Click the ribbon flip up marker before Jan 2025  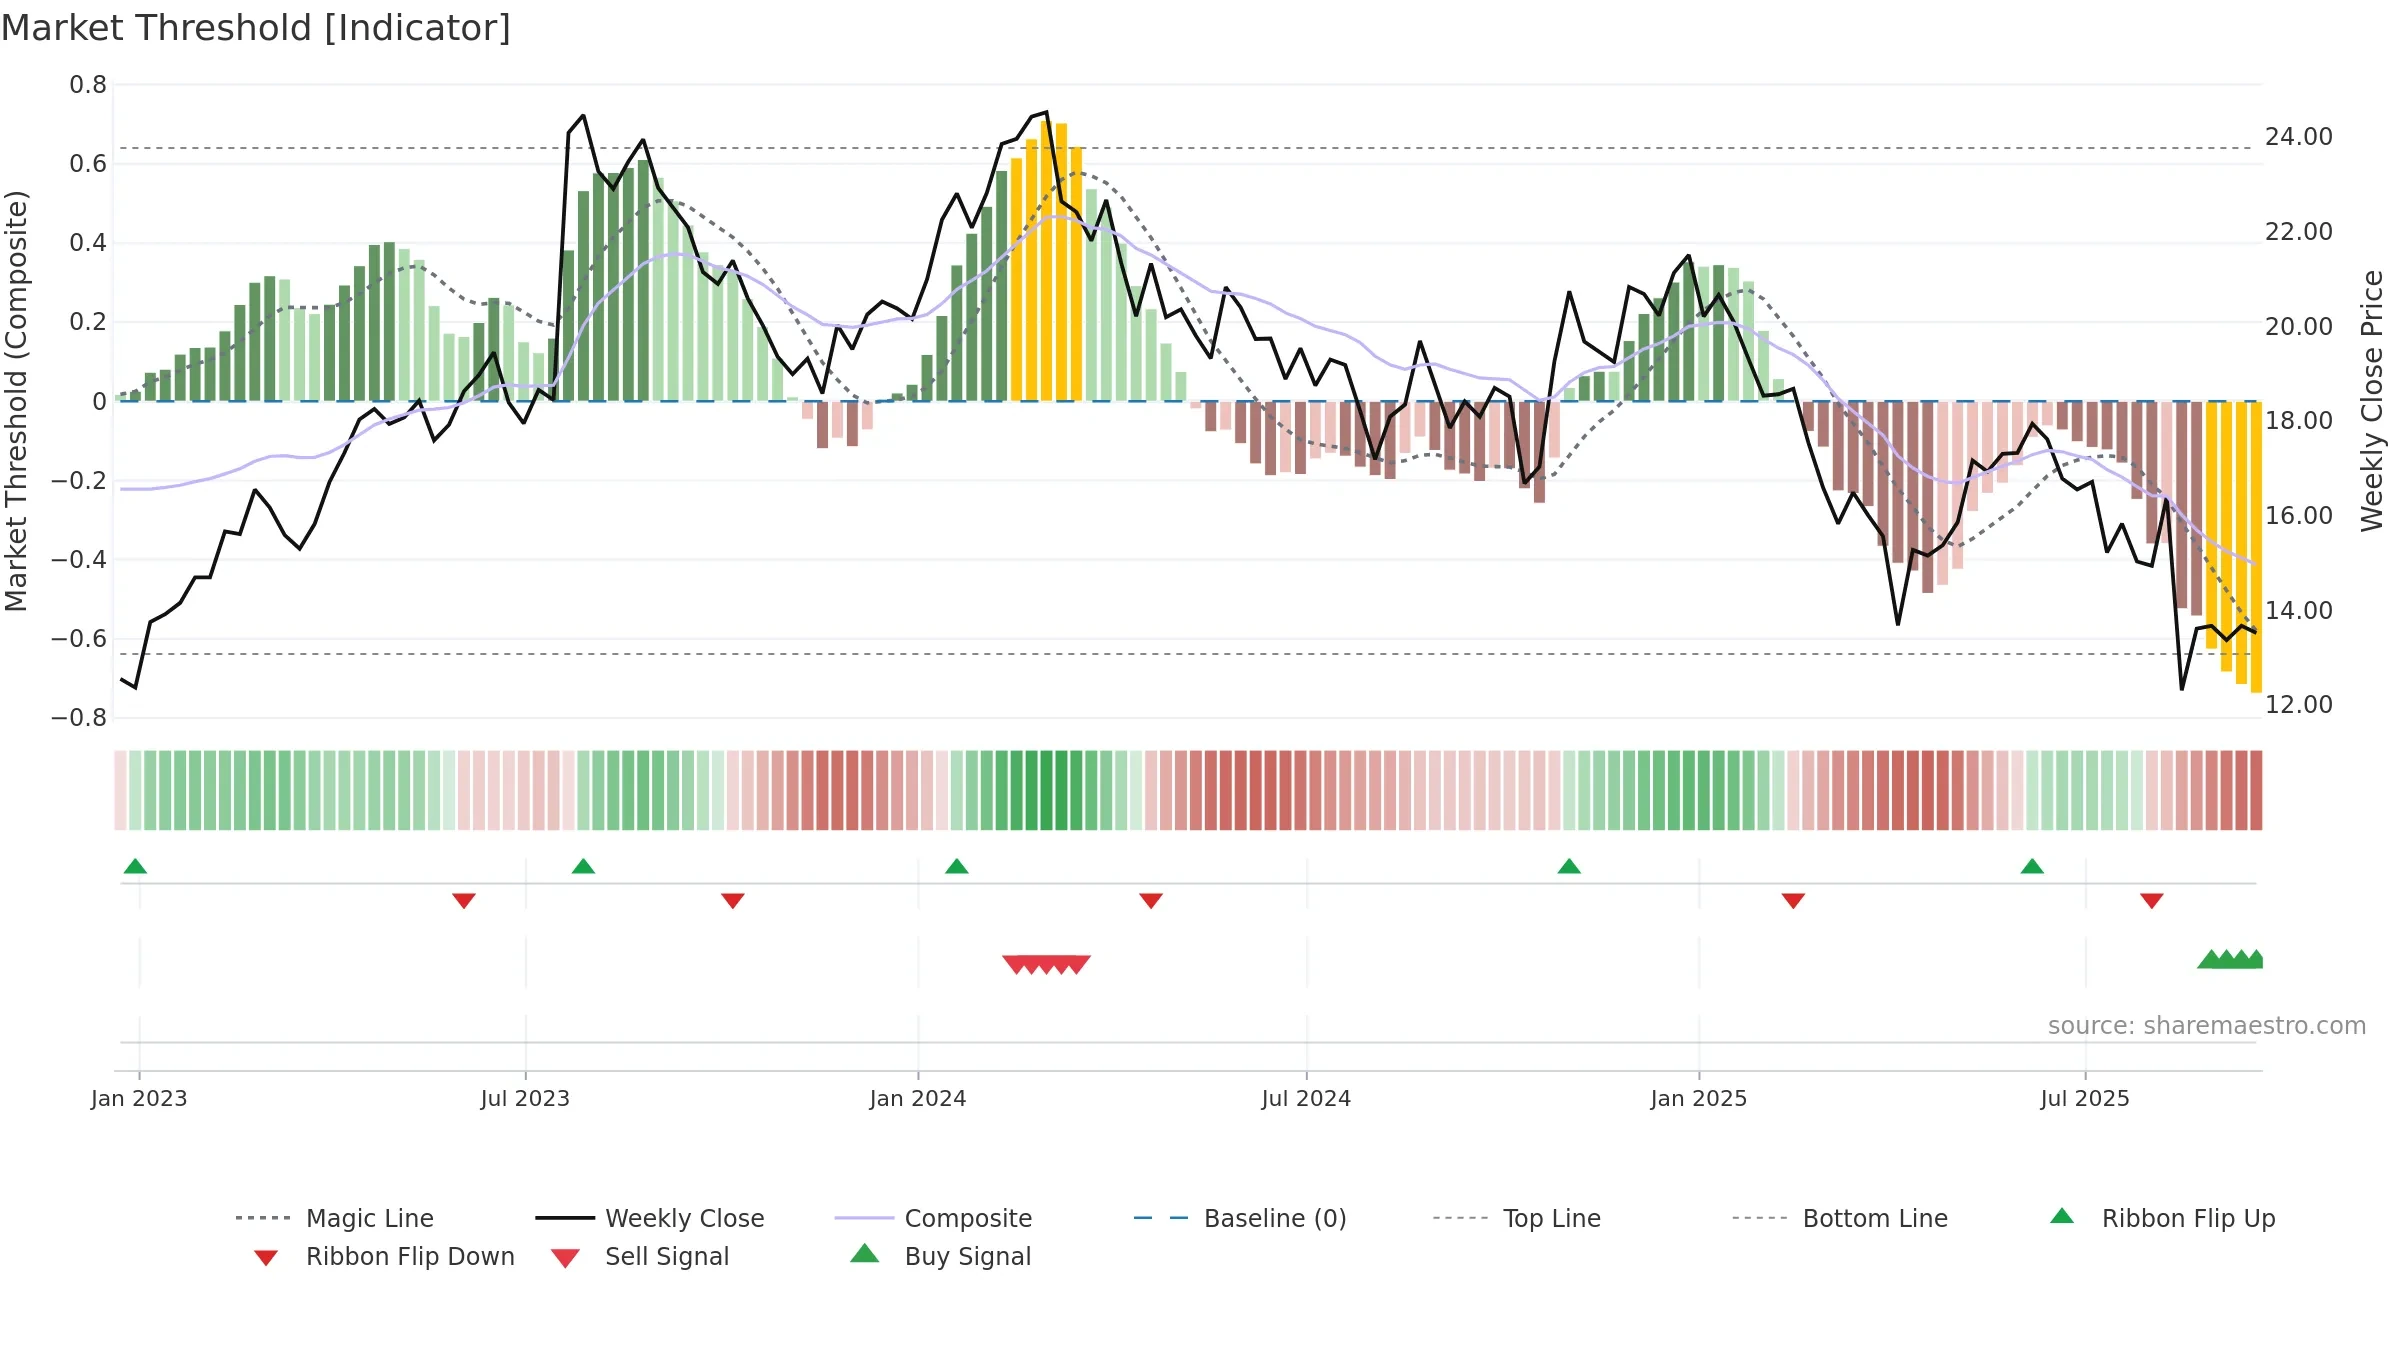(x=1569, y=866)
